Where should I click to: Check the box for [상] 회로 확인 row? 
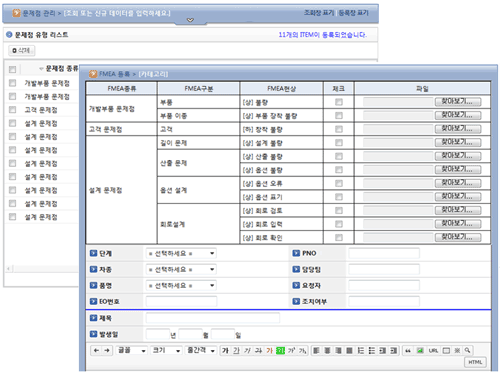339,237
